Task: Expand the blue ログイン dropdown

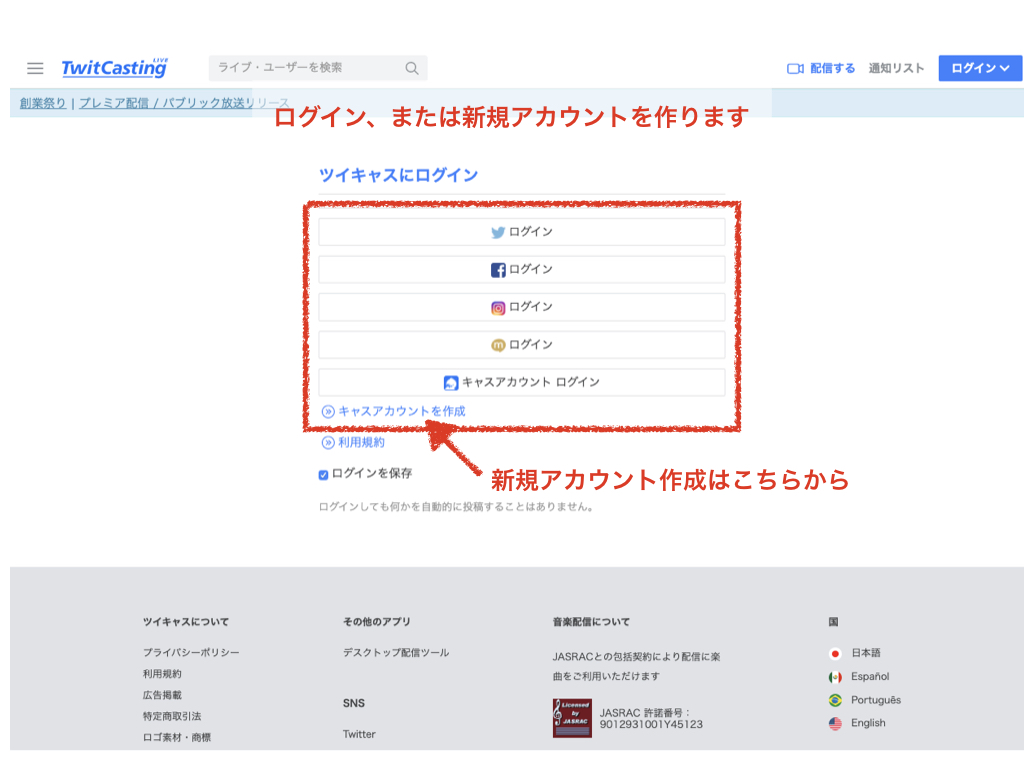Action: pyautogui.click(x=979, y=68)
